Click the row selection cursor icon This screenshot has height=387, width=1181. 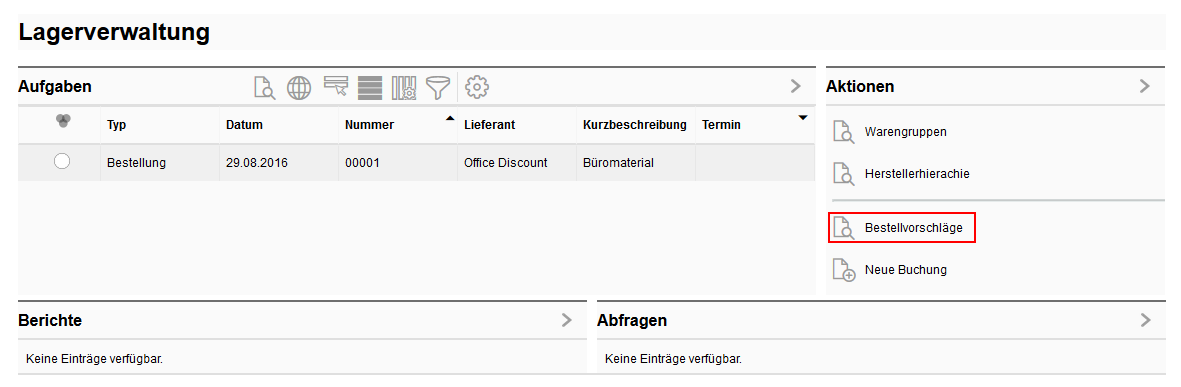click(335, 87)
